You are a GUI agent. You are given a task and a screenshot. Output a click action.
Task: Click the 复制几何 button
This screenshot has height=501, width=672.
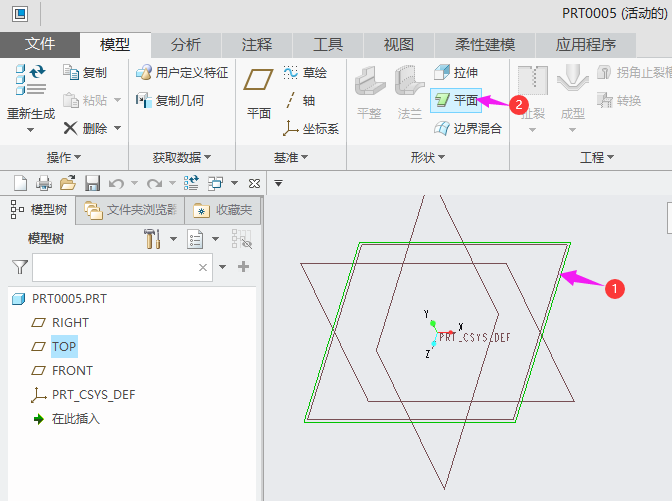170,100
